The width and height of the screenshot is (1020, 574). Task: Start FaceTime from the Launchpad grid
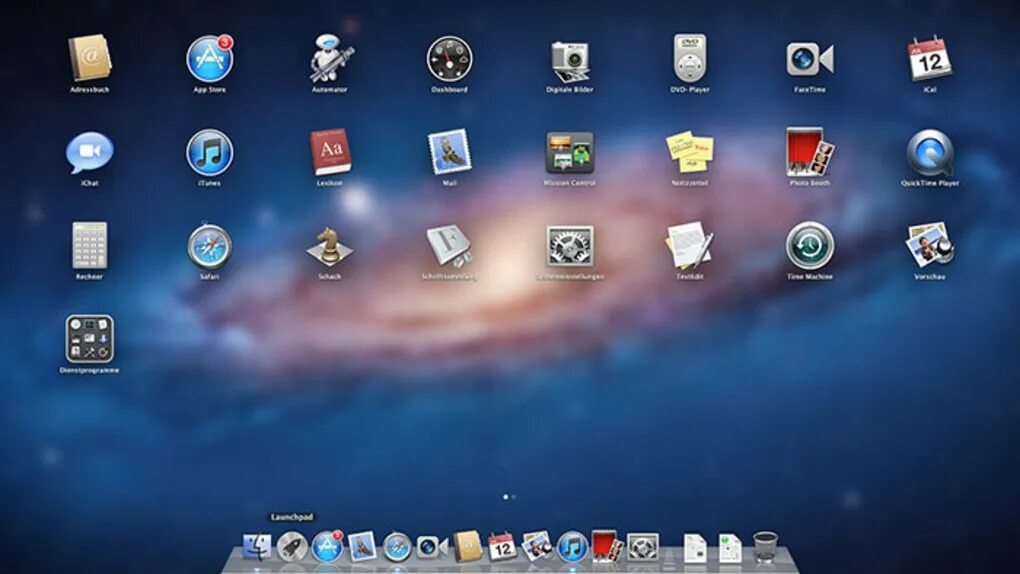coord(810,59)
